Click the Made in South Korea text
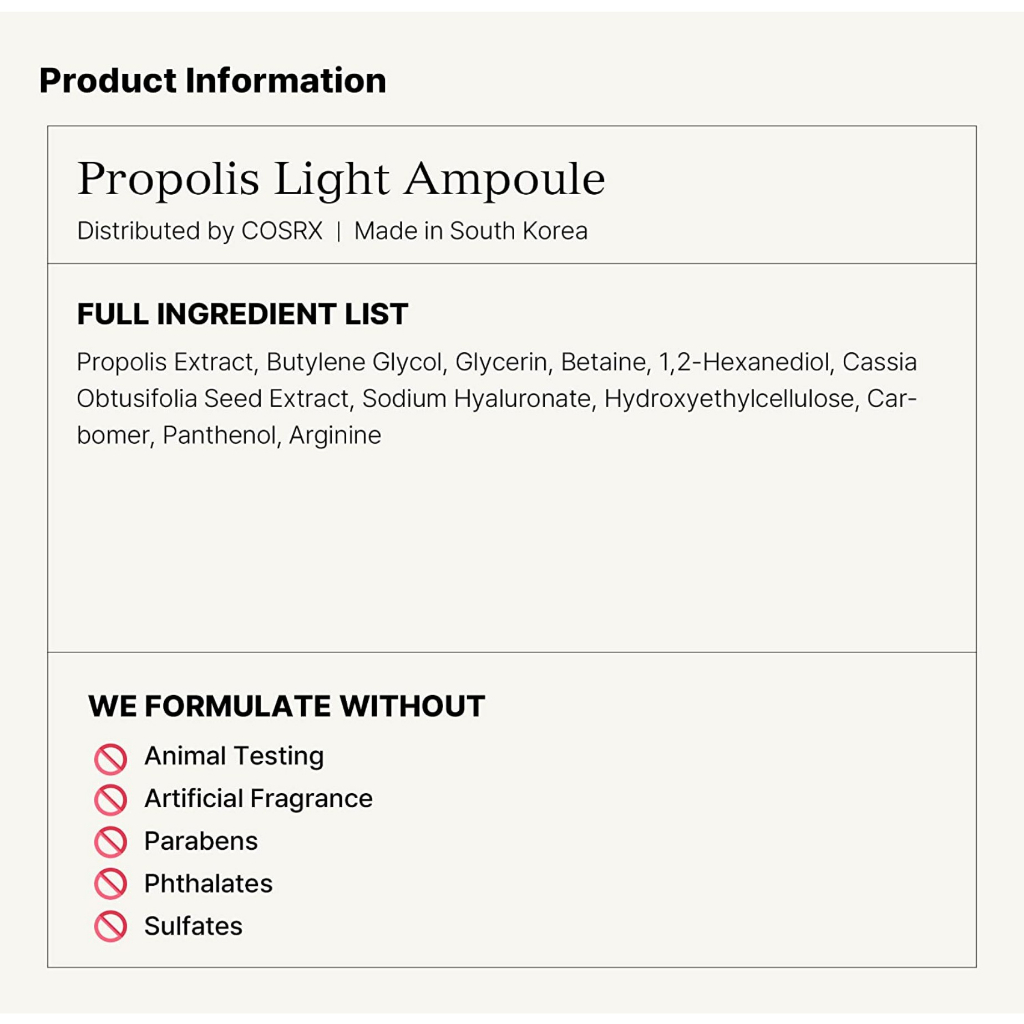 tap(470, 231)
